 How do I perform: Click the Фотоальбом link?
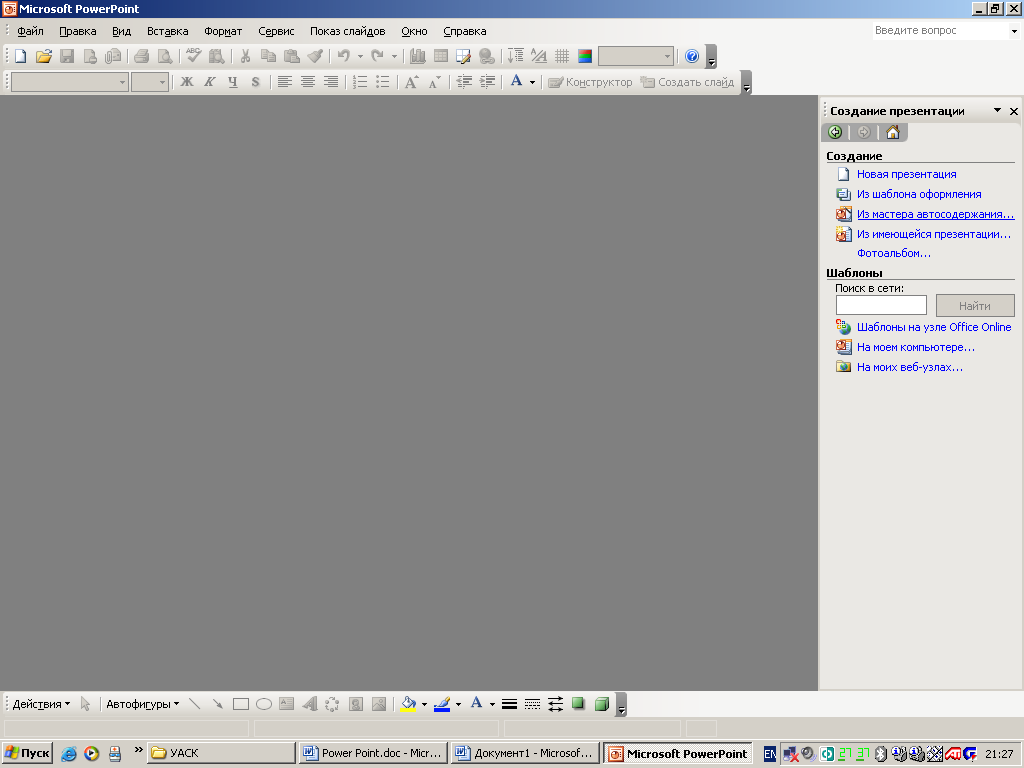pos(893,253)
